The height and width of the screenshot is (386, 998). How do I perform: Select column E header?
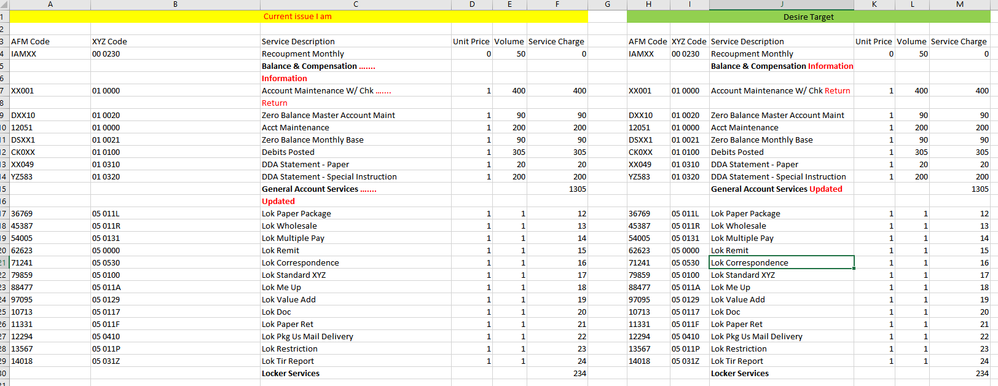[x=509, y=4]
